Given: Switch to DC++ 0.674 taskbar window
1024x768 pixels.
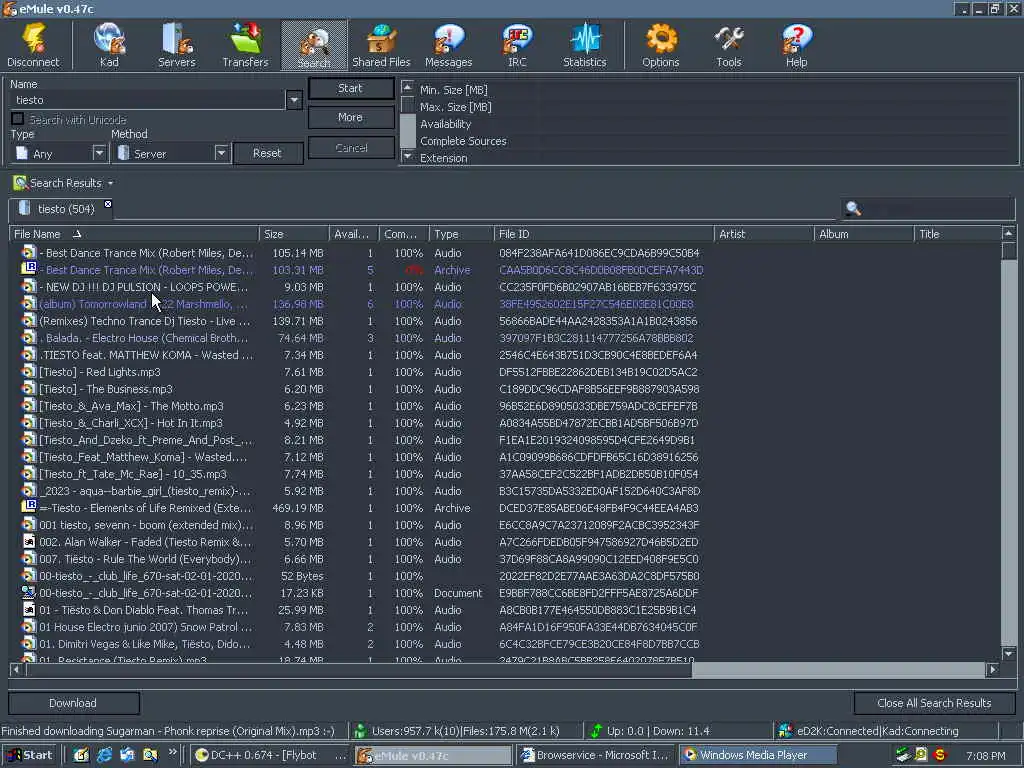Looking at the screenshot, I should point(271,755).
